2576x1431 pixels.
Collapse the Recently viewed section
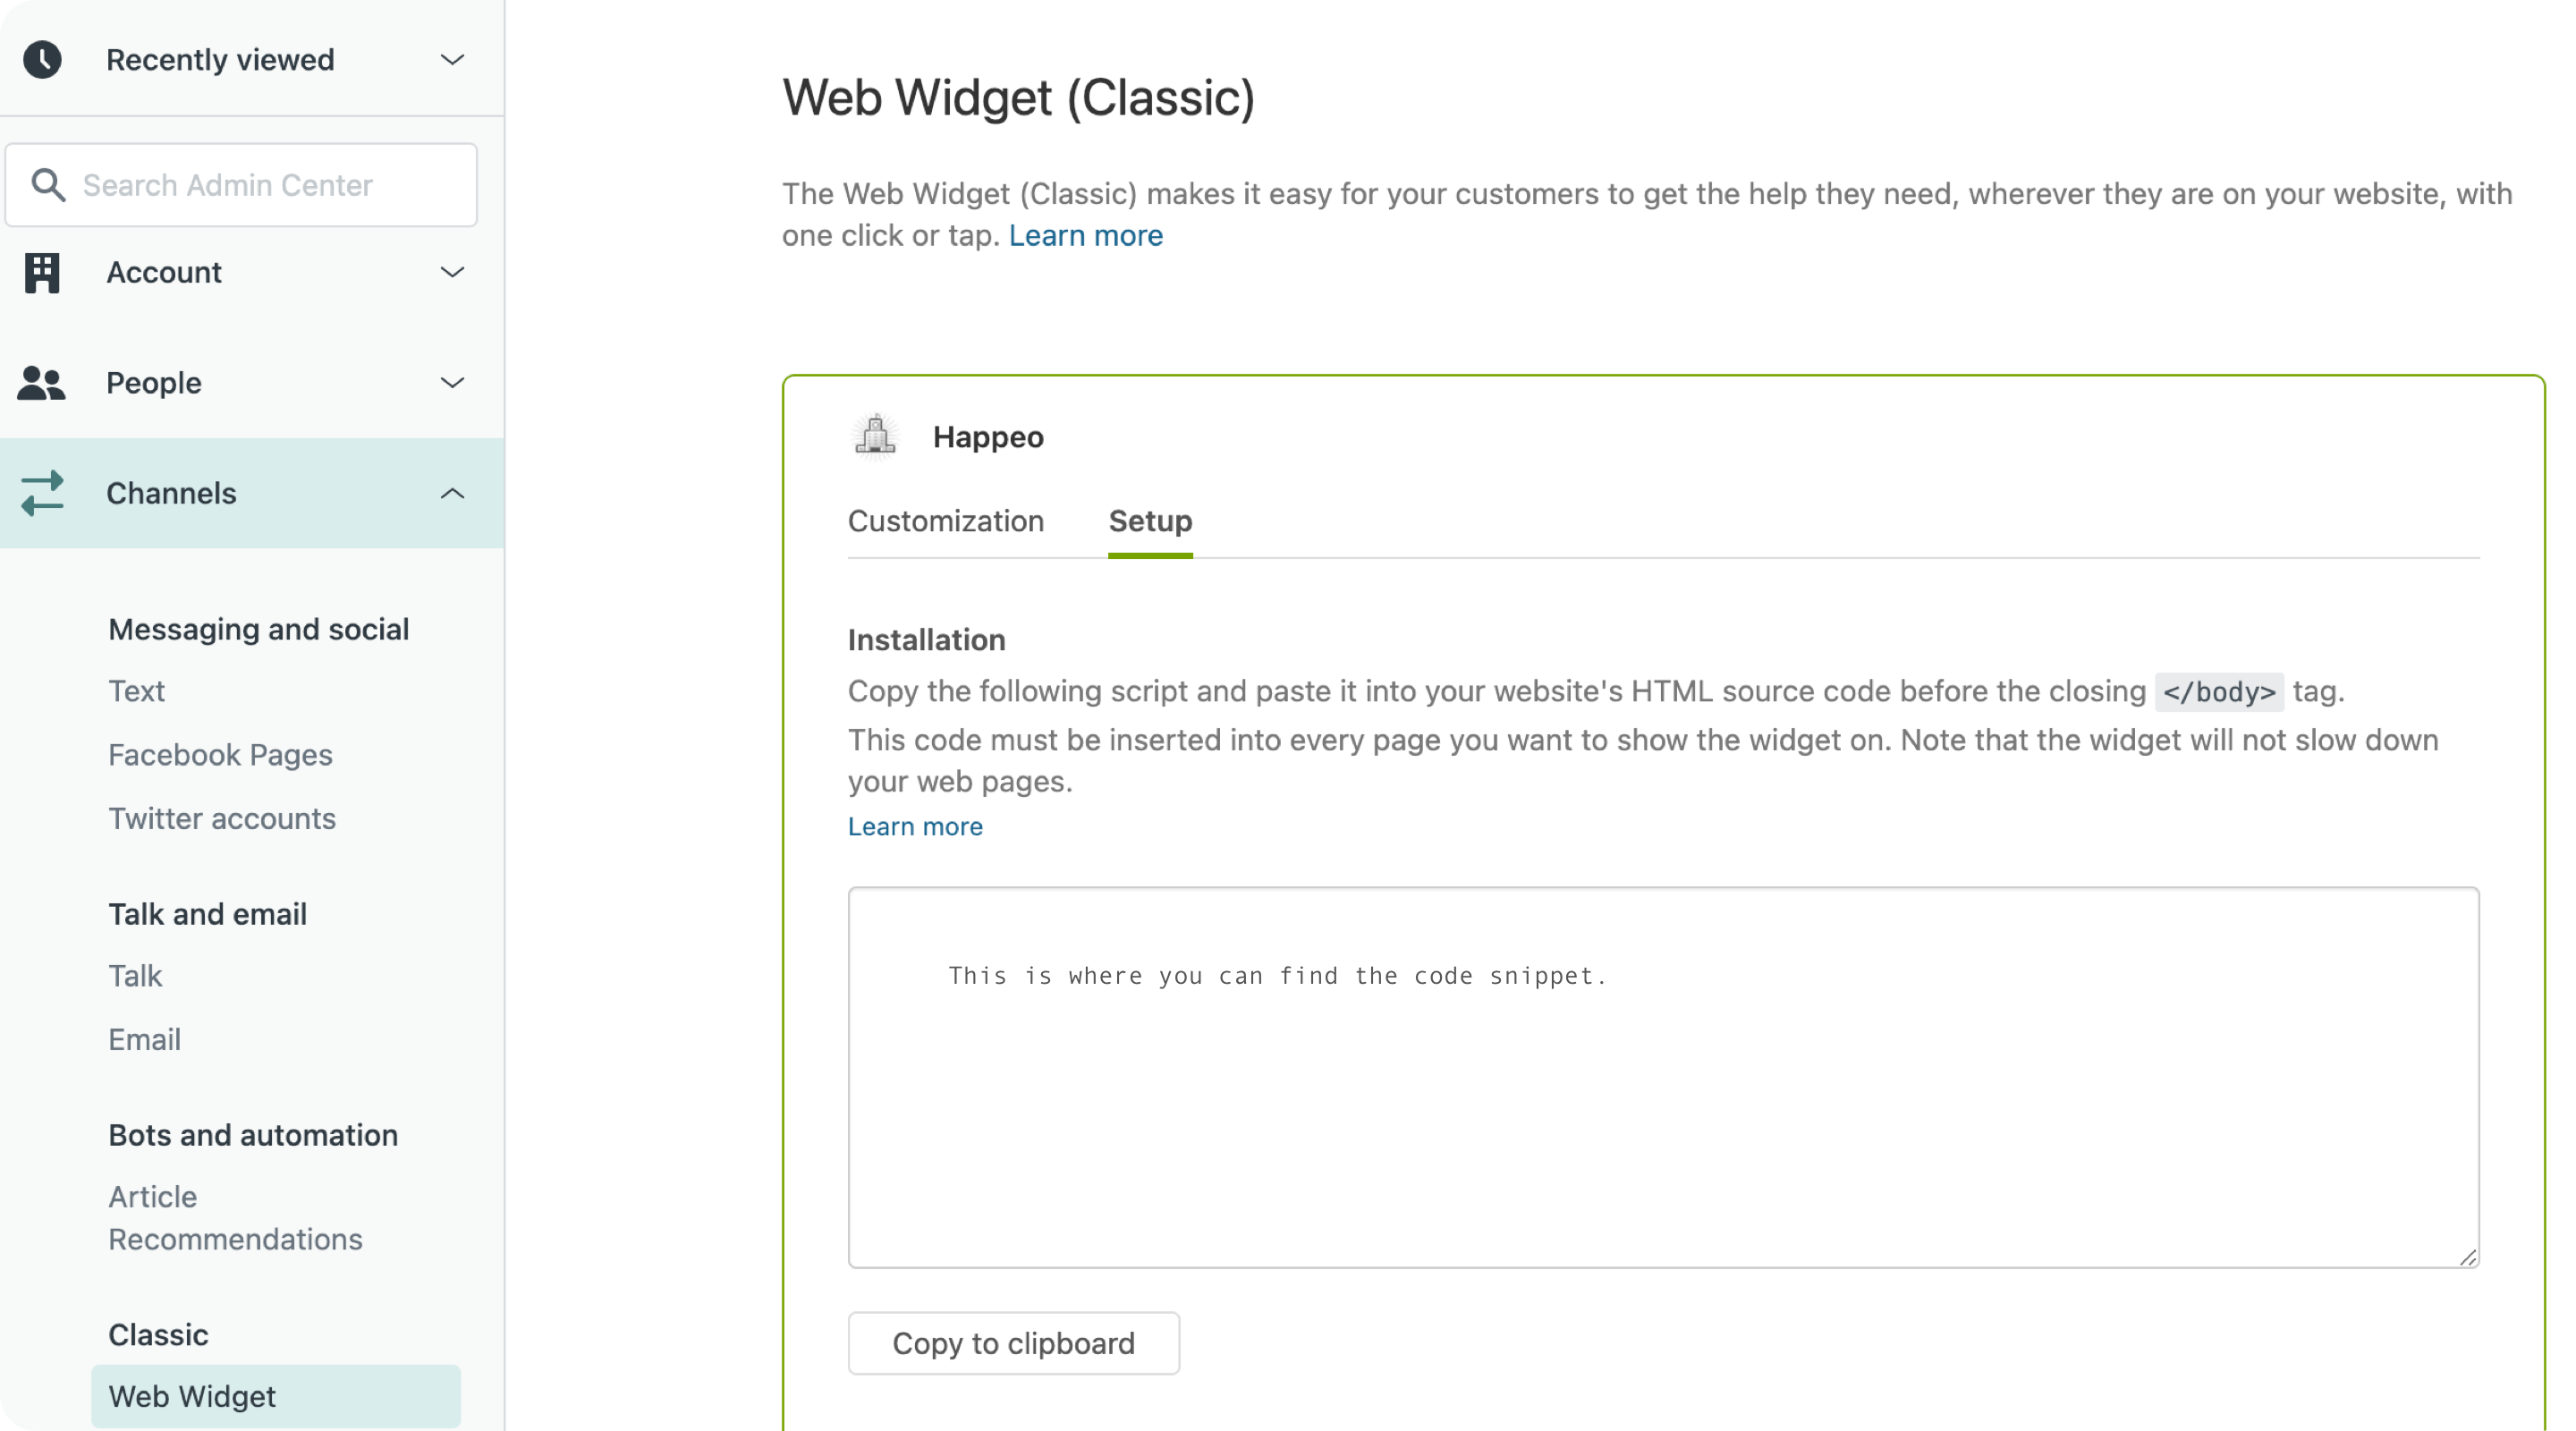(452, 59)
